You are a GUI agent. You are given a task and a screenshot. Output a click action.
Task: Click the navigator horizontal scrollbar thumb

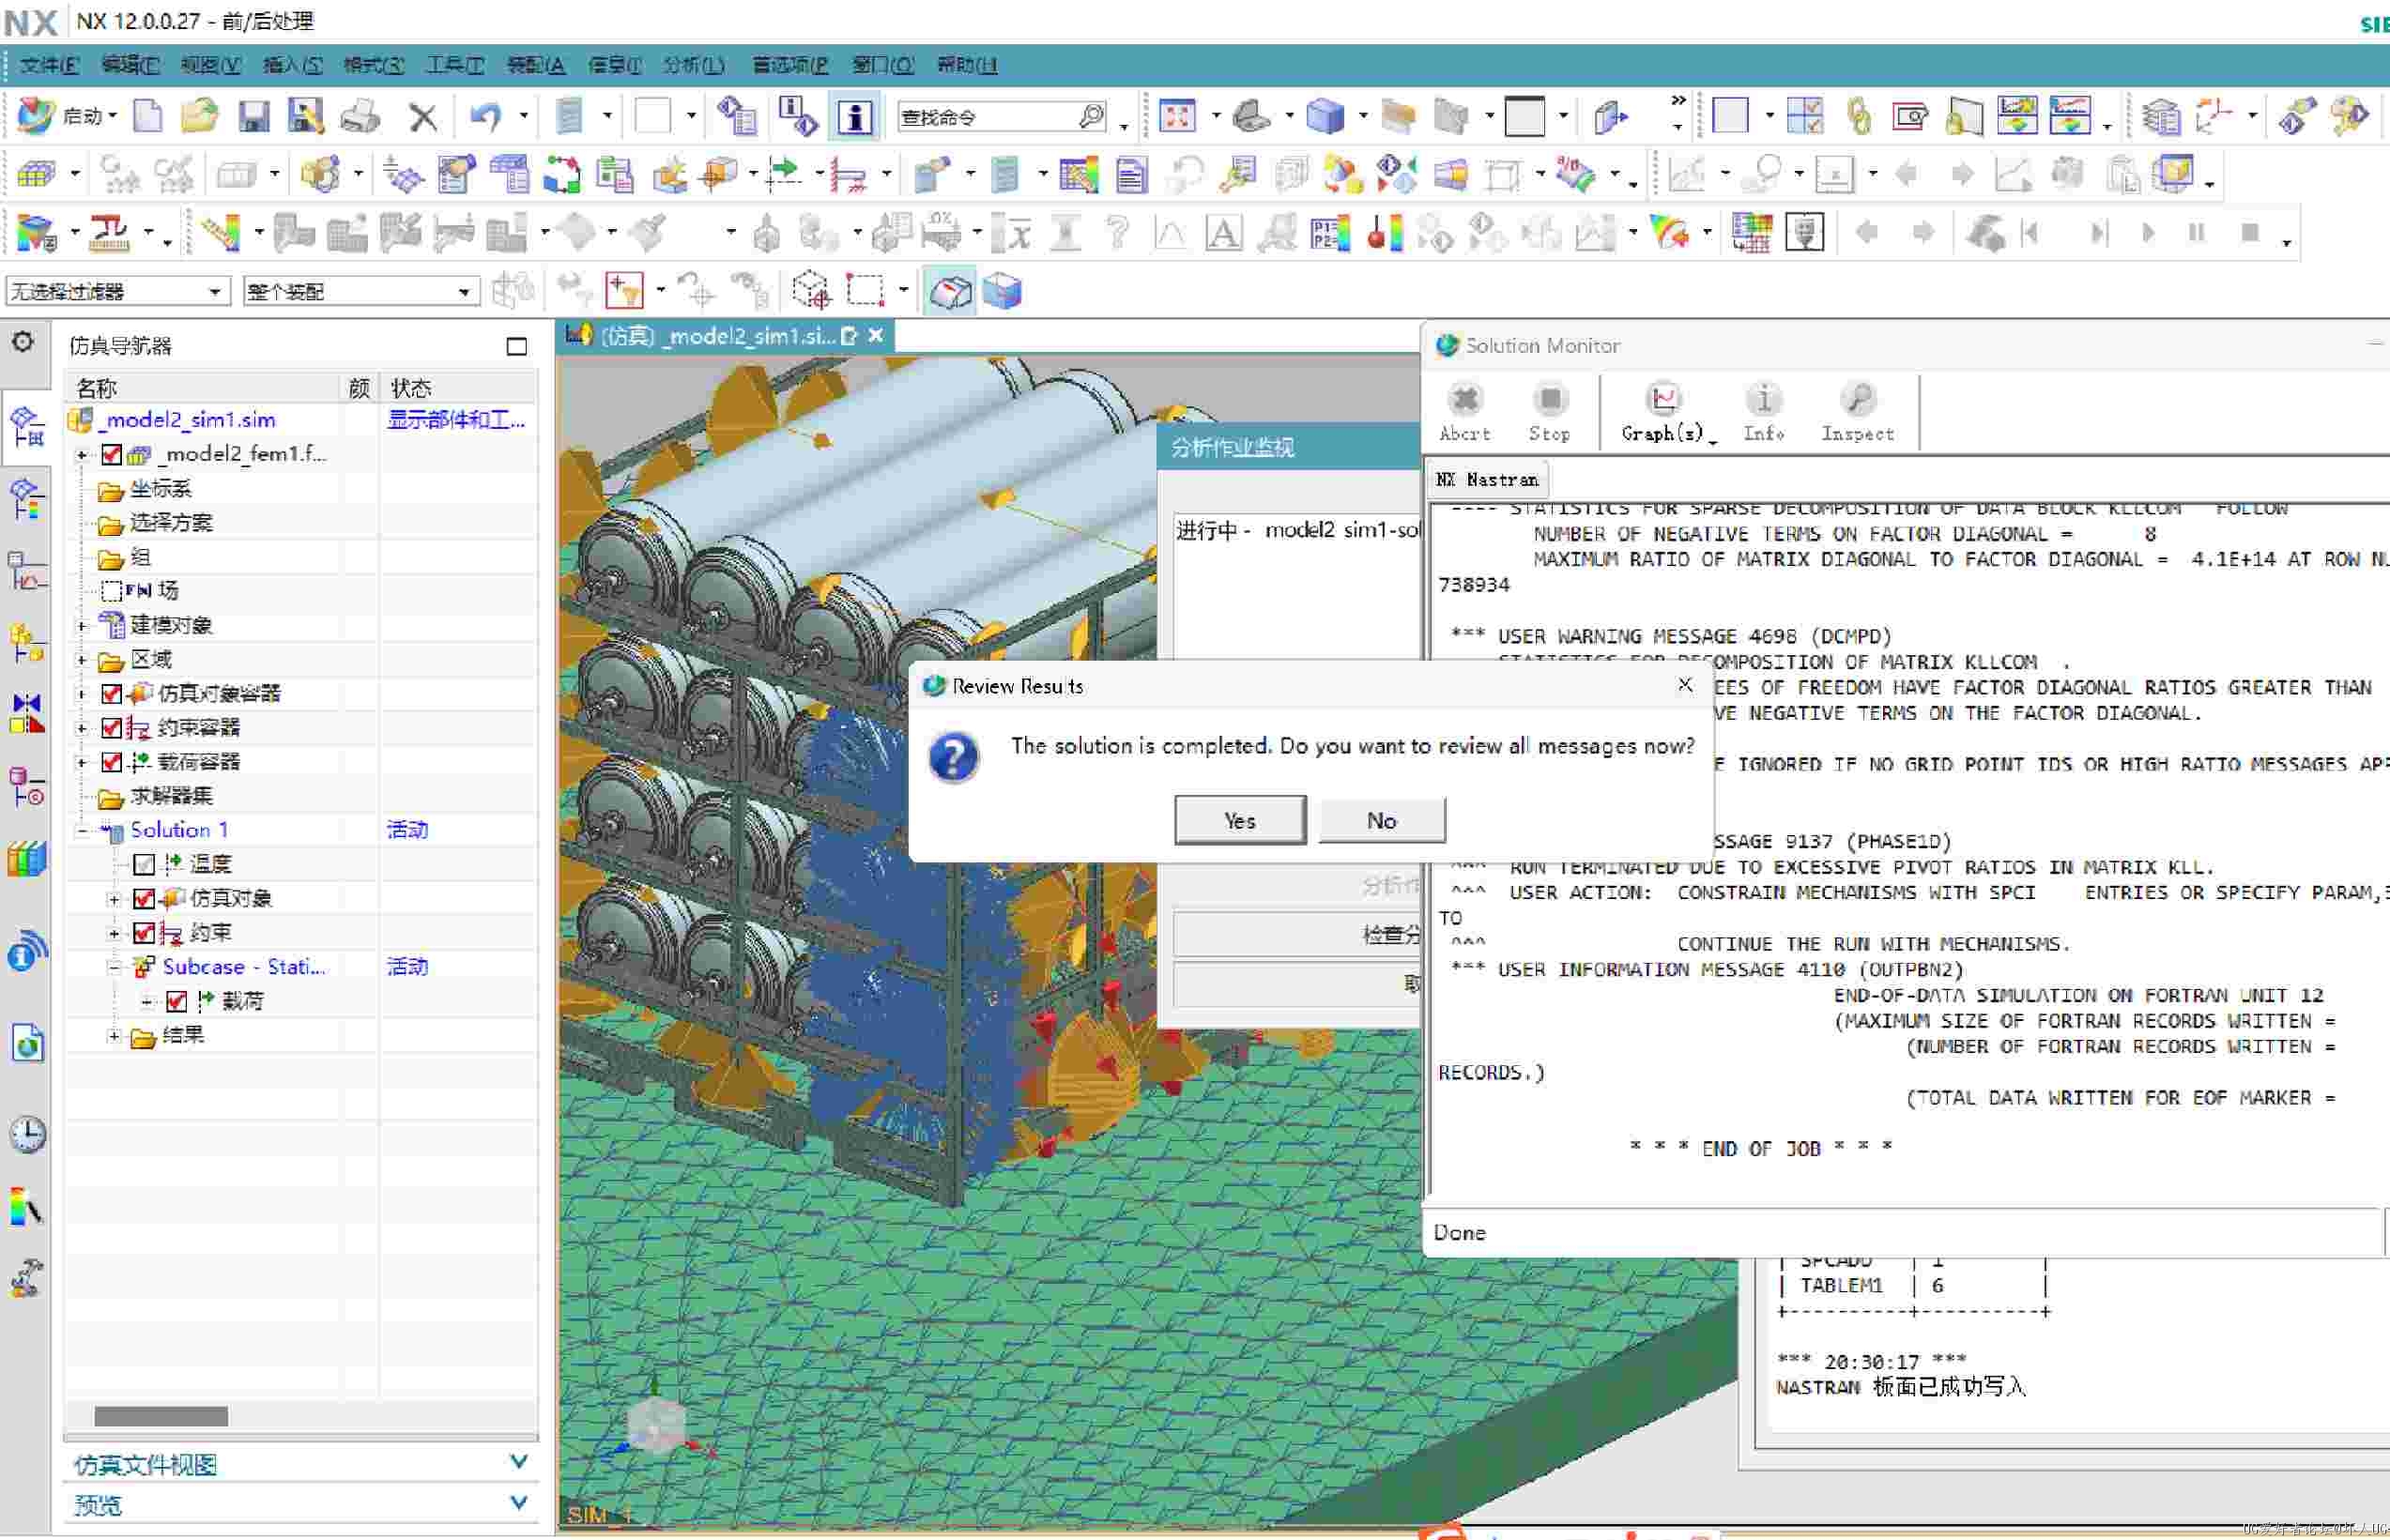coord(161,1416)
